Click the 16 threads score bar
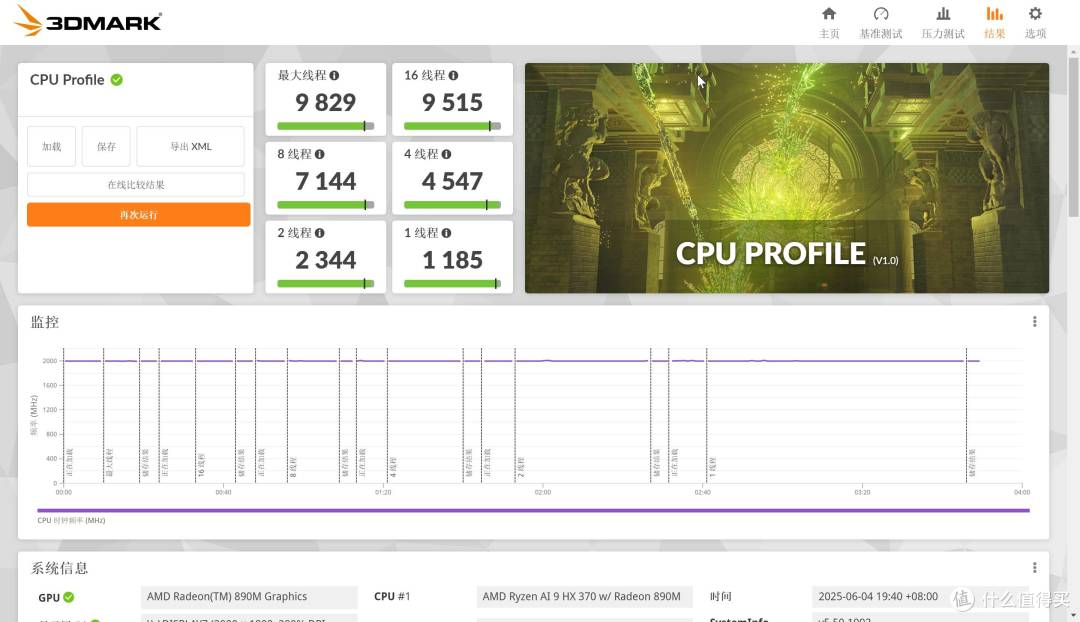1080x622 pixels. (453, 126)
